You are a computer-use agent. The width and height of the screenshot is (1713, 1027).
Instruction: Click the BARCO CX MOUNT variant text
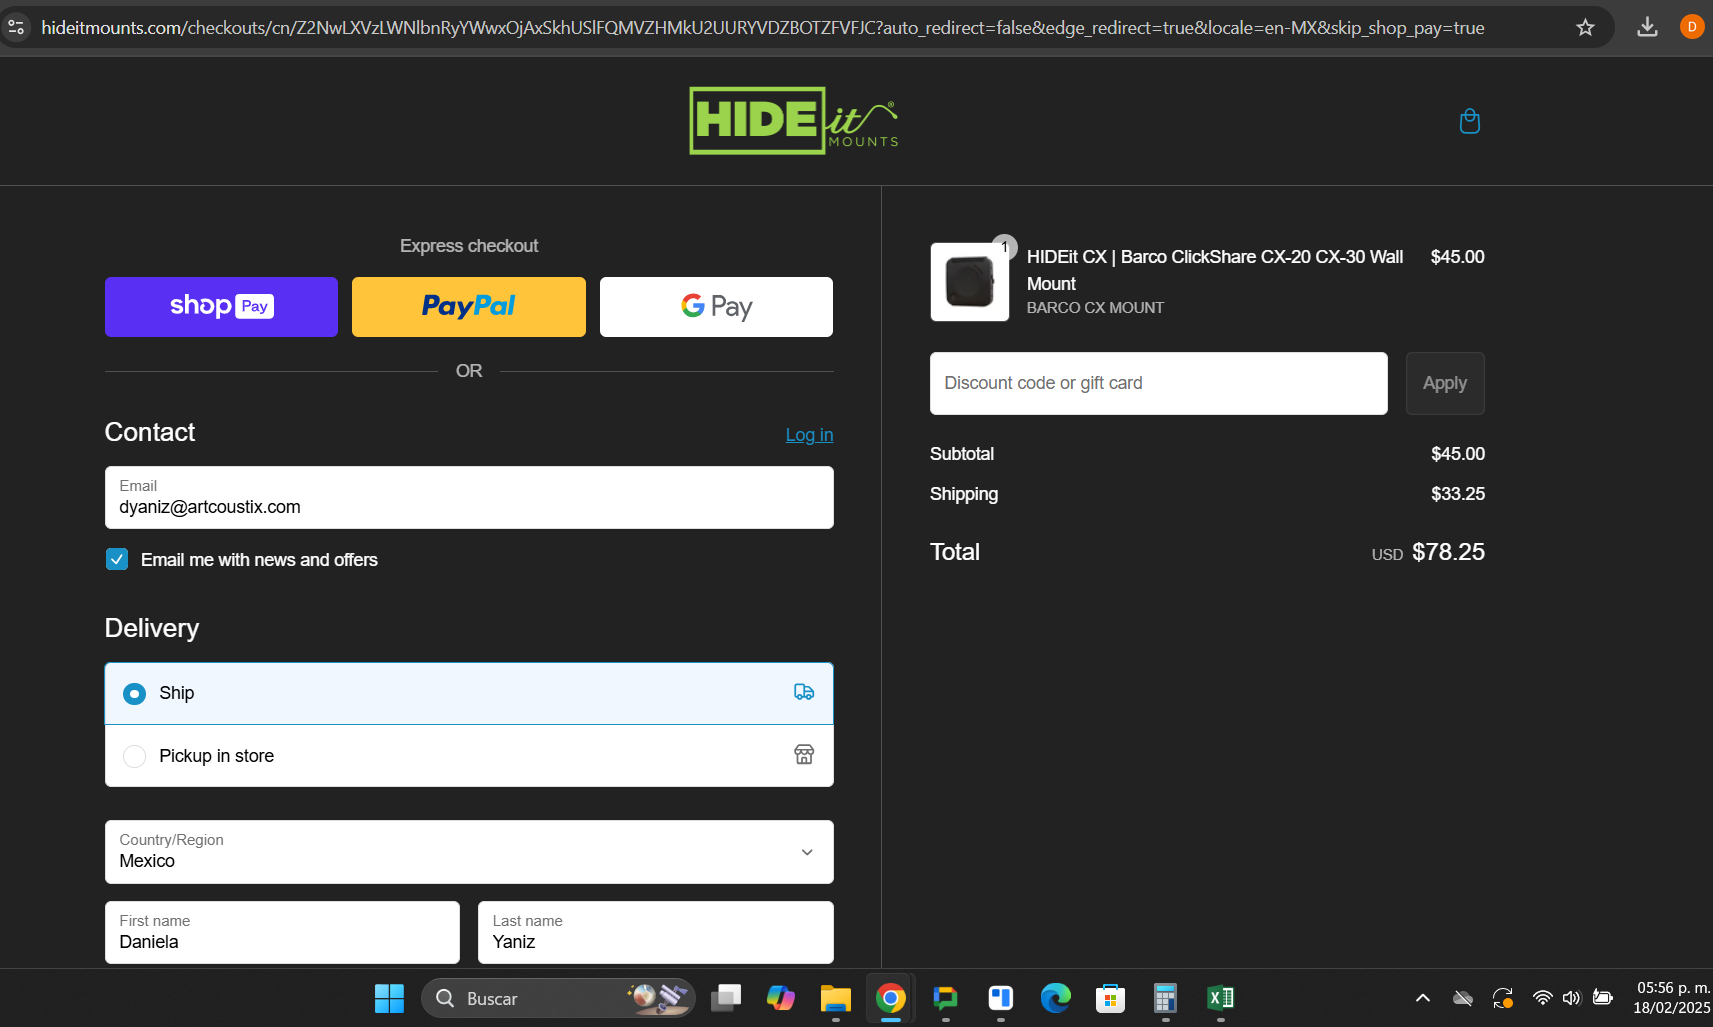[1095, 308]
